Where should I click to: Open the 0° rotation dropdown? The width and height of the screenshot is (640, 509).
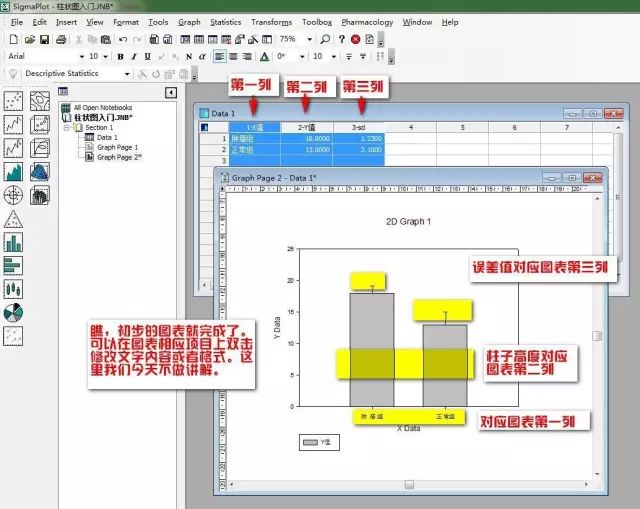[302, 56]
